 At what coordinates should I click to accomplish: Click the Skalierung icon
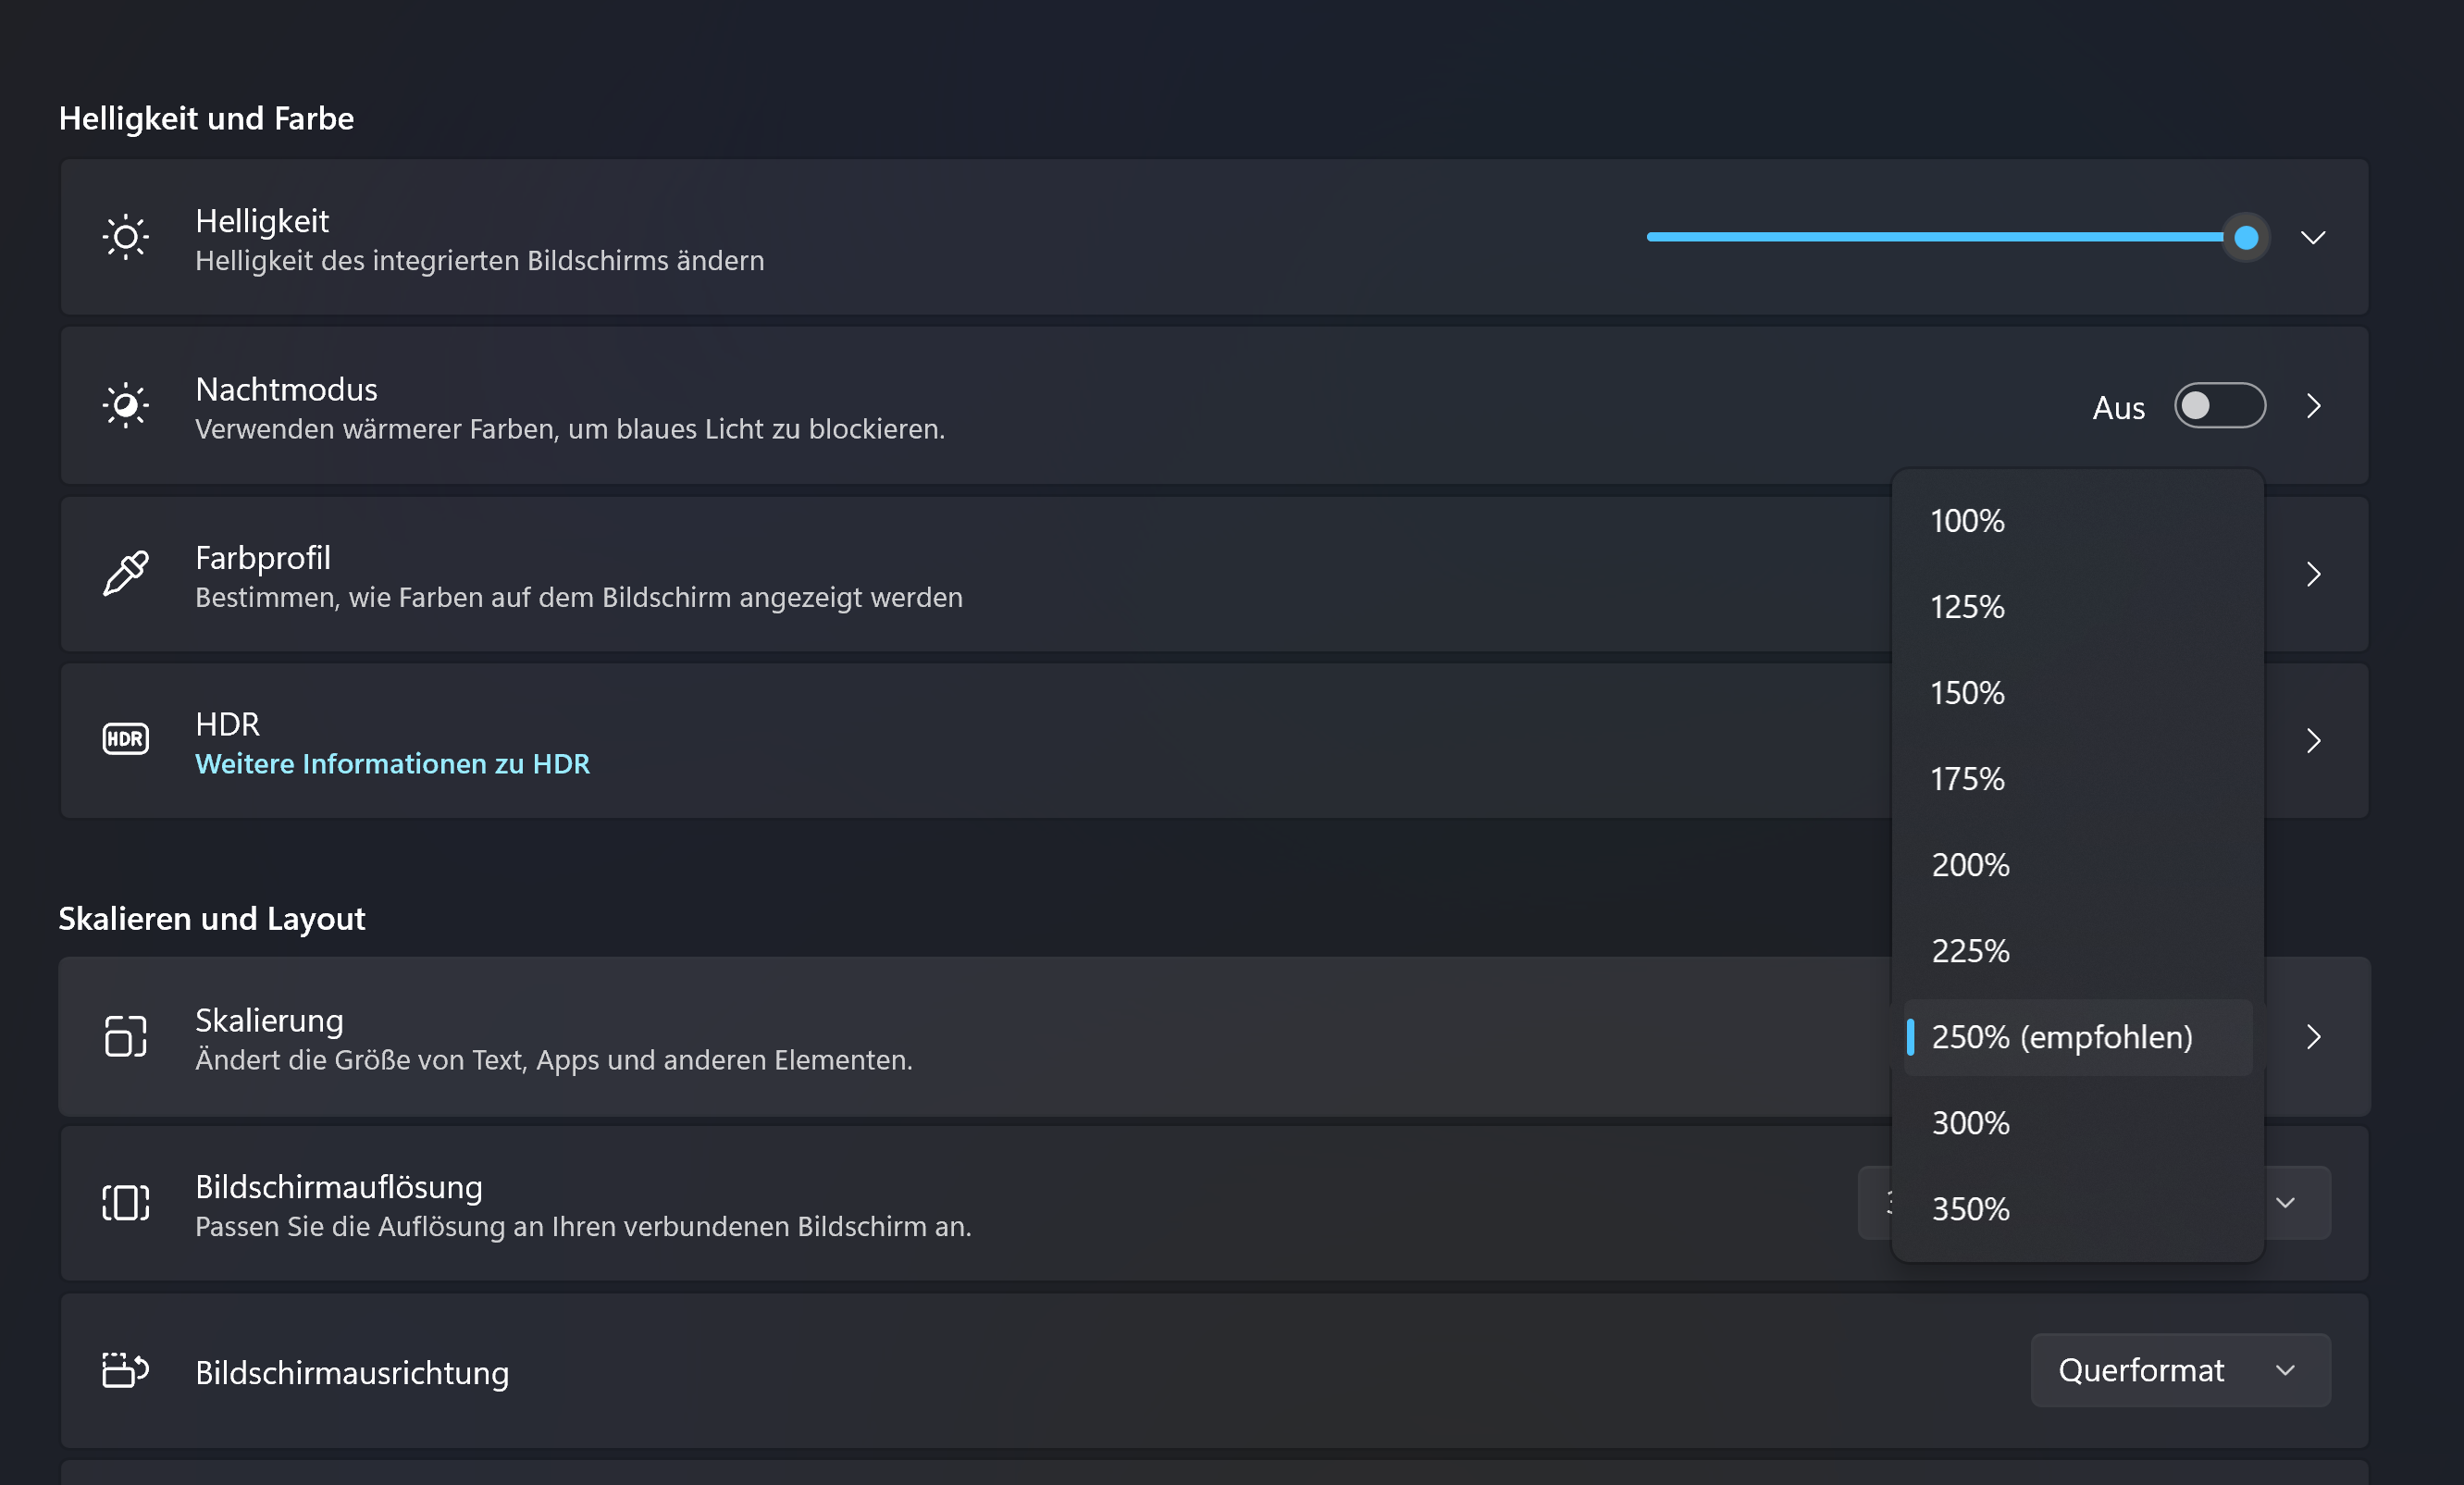[125, 1037]
